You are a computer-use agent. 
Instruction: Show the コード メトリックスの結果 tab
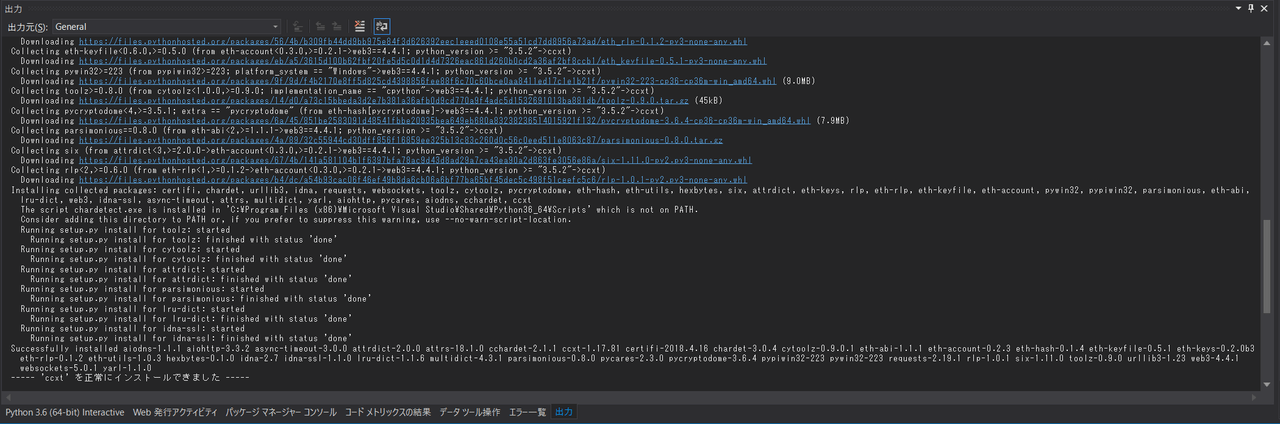[387, 412]
